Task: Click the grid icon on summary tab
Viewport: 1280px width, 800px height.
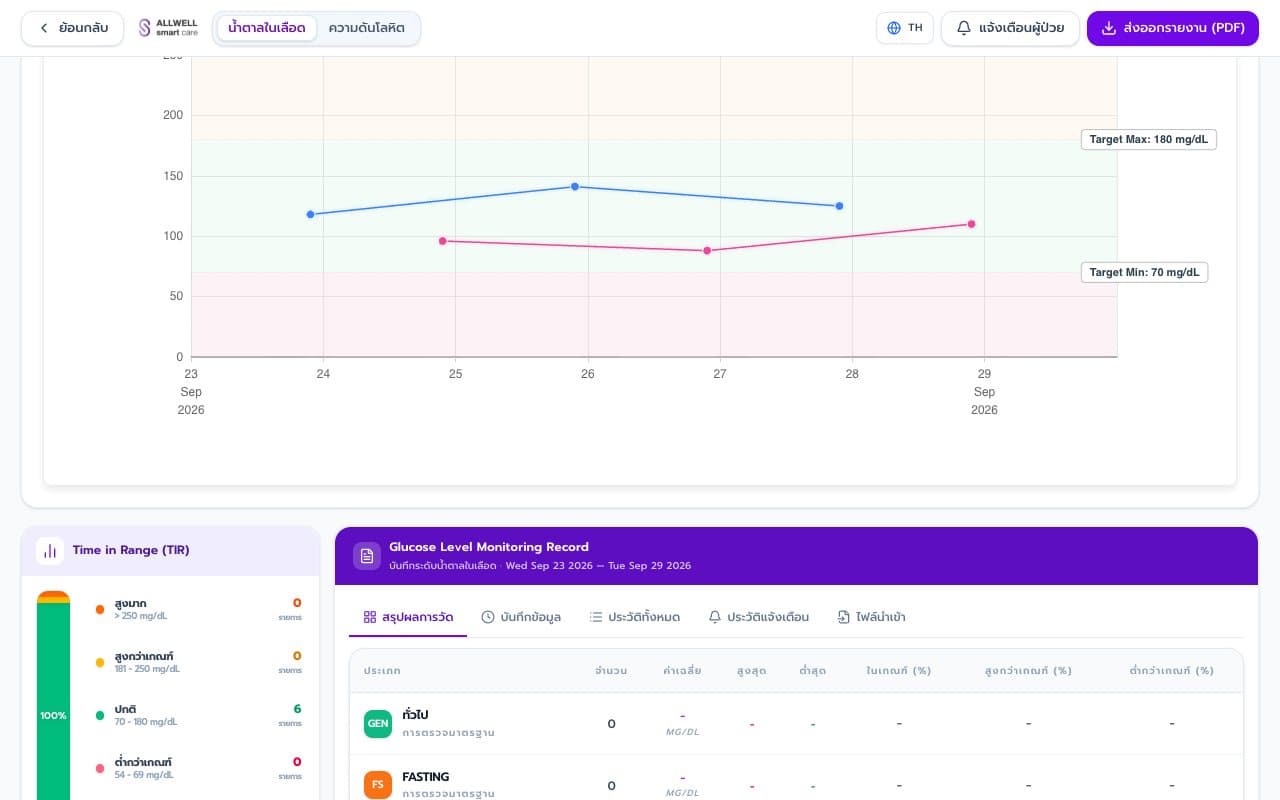Action: point(370,617)
